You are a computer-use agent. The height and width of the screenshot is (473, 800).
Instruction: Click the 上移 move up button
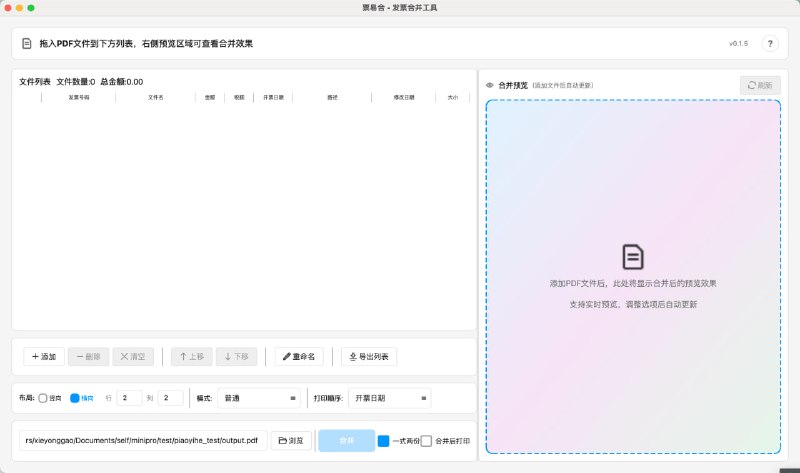[x=192, y=356]
